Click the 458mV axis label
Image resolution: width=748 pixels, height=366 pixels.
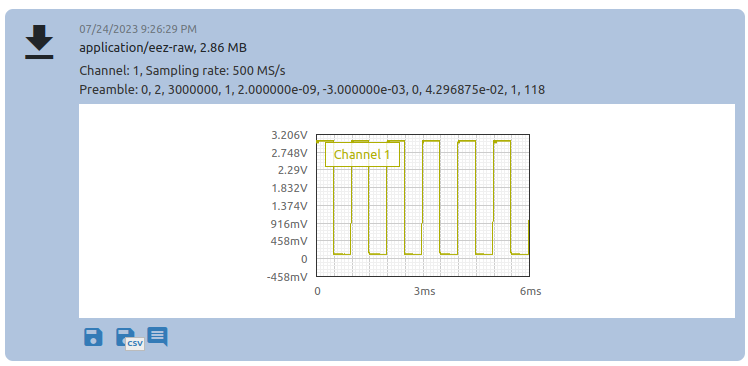tap(289, 241)
